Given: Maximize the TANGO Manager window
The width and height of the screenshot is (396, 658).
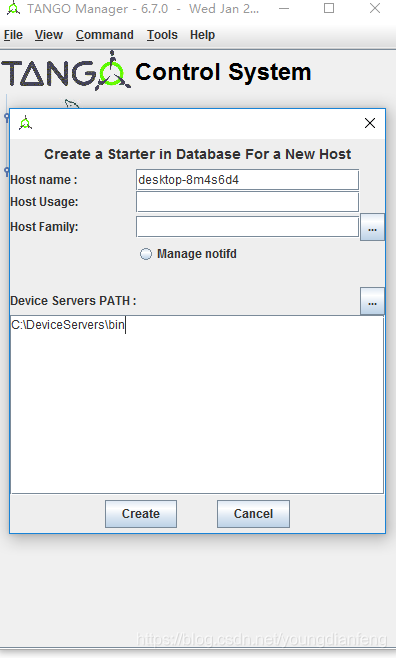Looking at the screenshot, I should point(329,8).
